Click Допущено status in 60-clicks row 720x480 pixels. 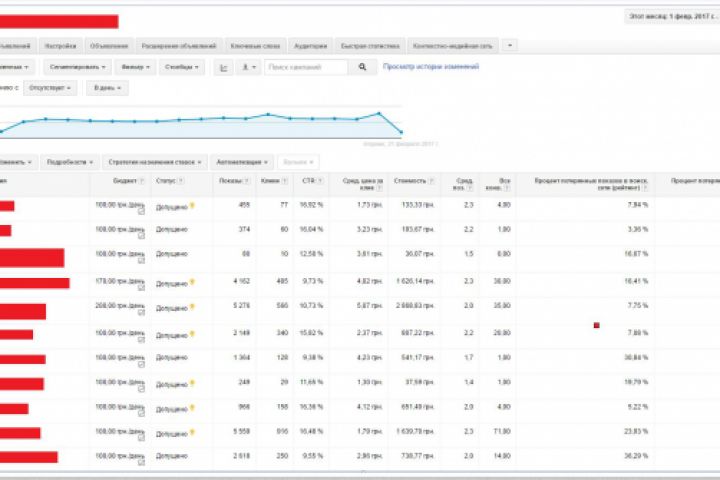172,229
